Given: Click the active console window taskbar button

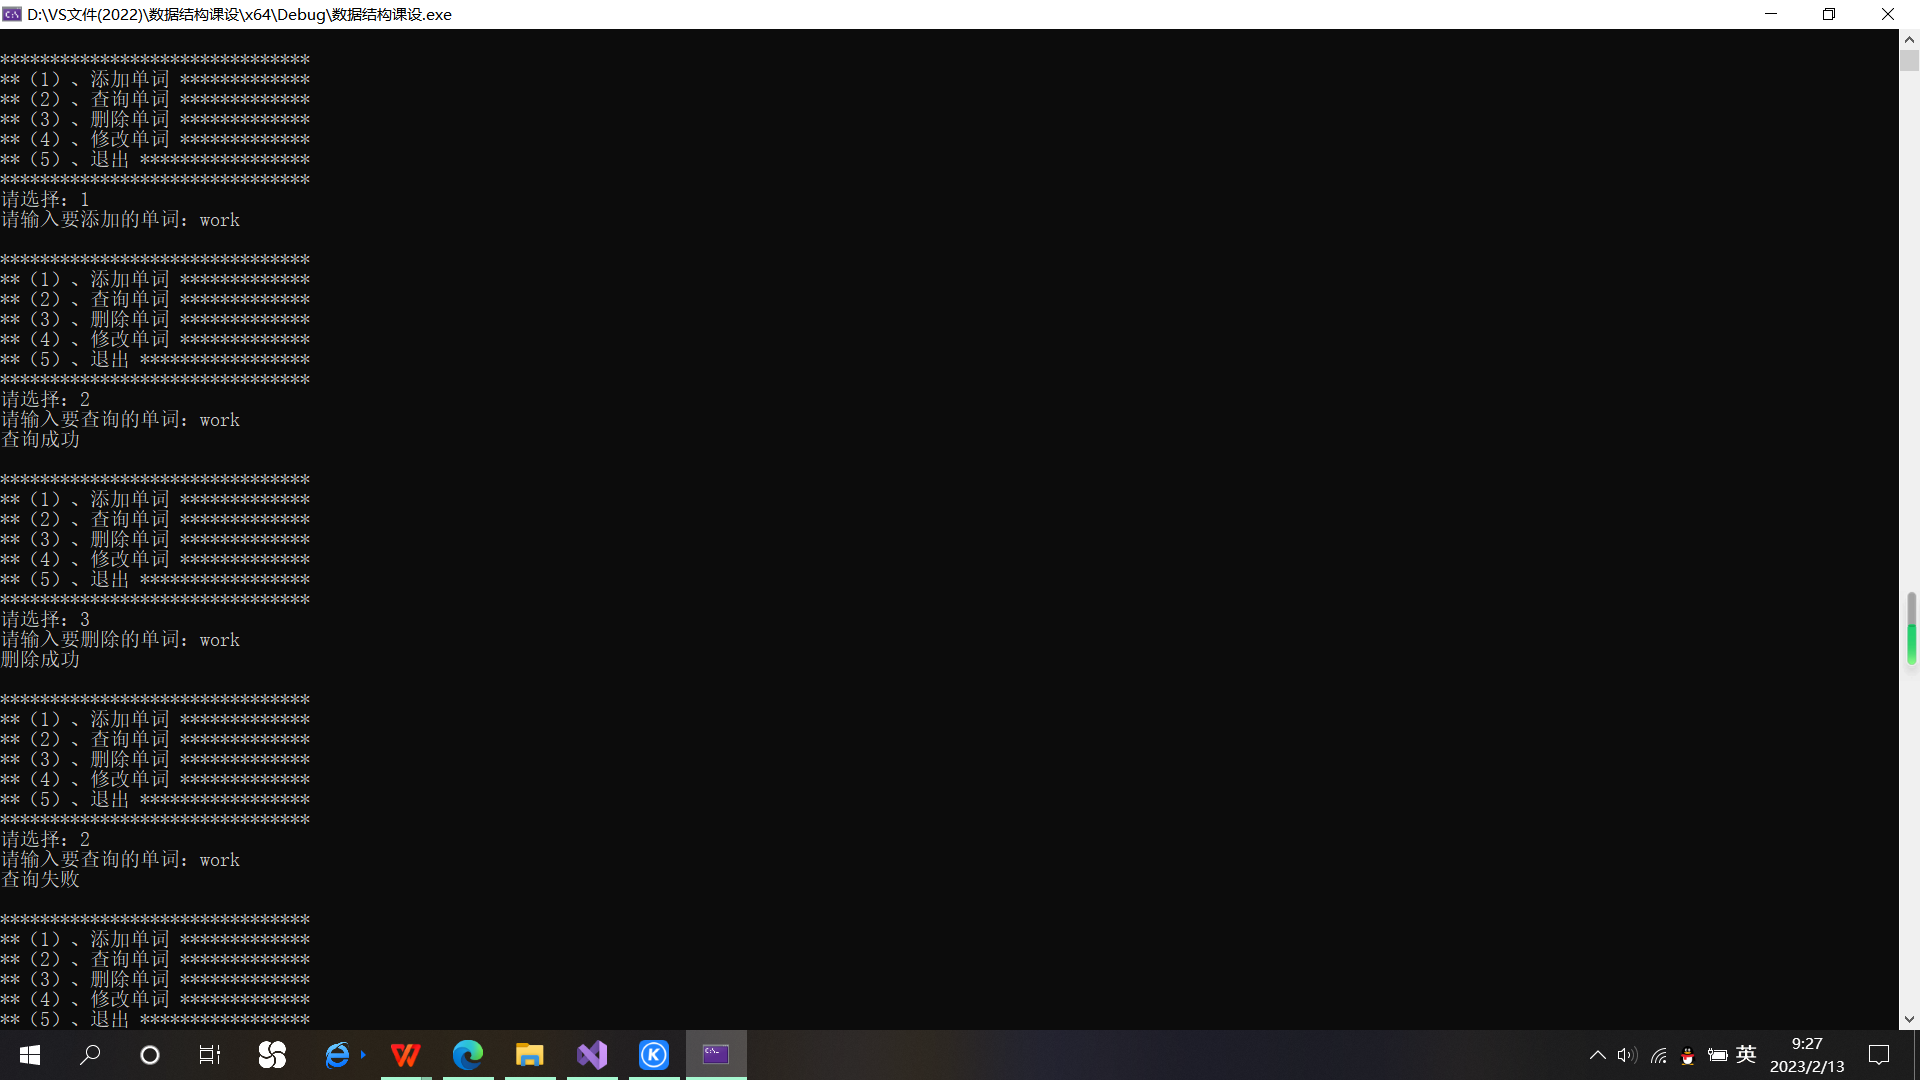Looking at the screenshot, I should [x=716, y=1055].
